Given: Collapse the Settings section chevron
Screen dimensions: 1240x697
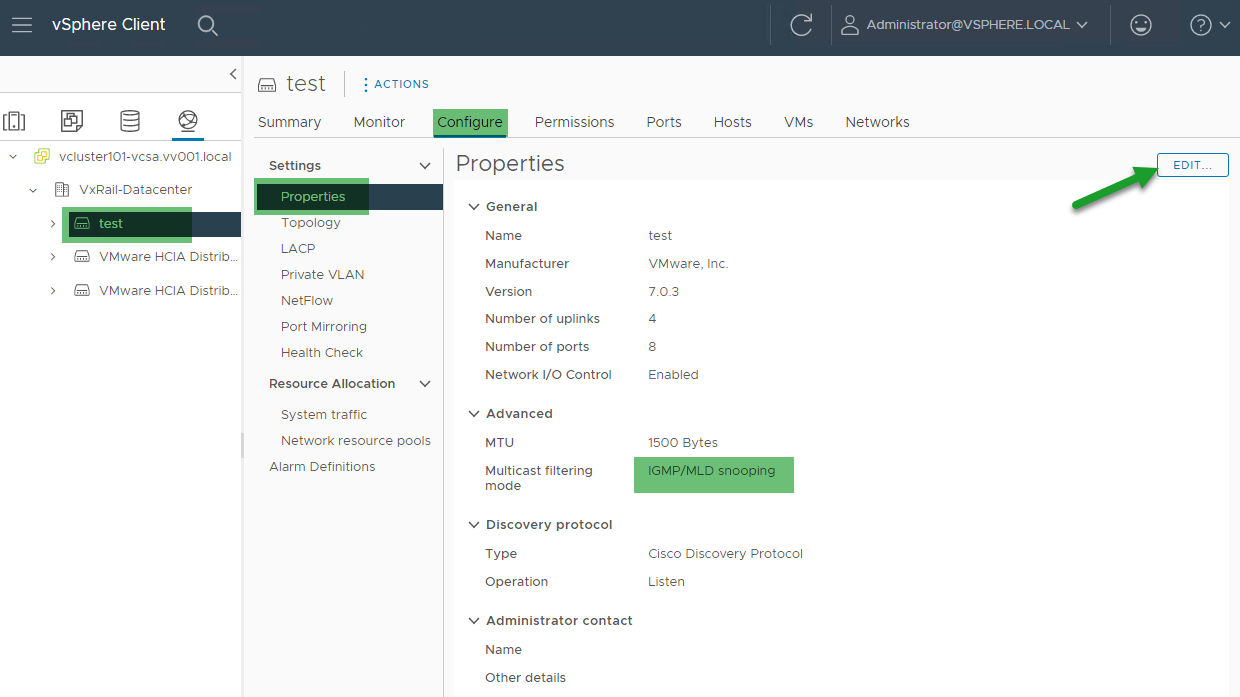Looking at the screenshot, I should (x=425, y=166).
